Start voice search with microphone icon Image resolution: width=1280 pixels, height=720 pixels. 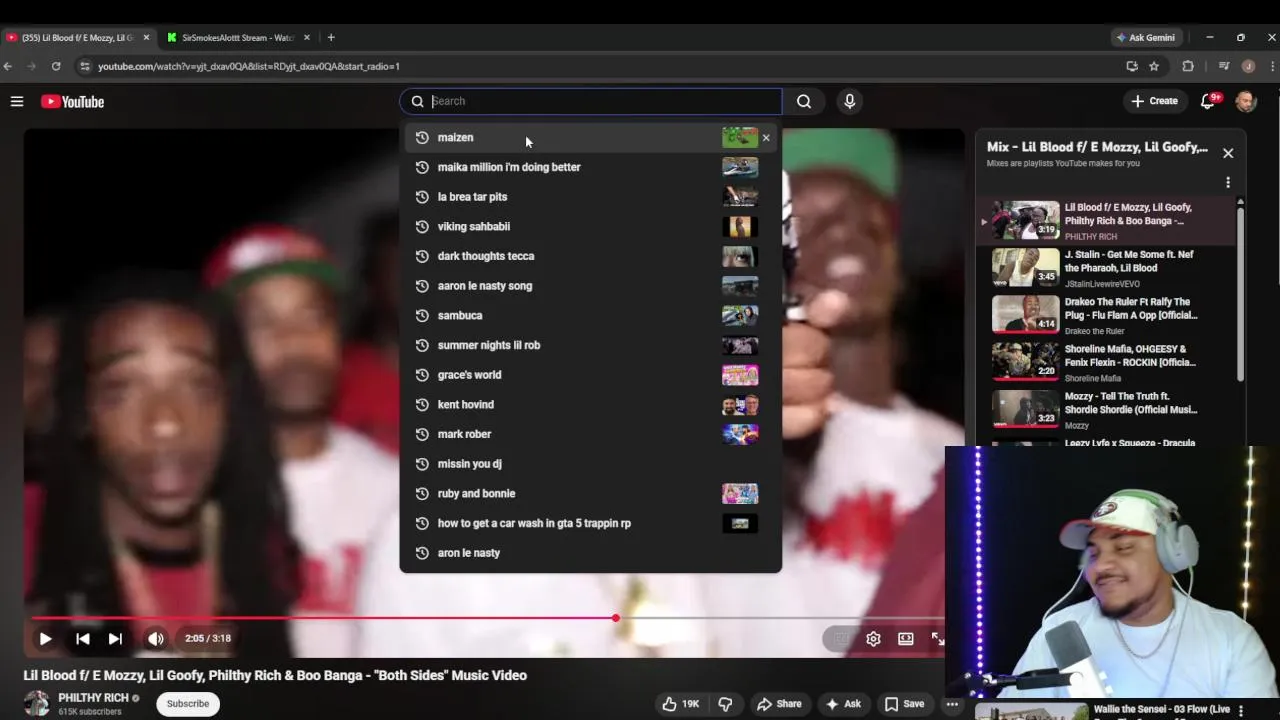(x=849, y=101)
